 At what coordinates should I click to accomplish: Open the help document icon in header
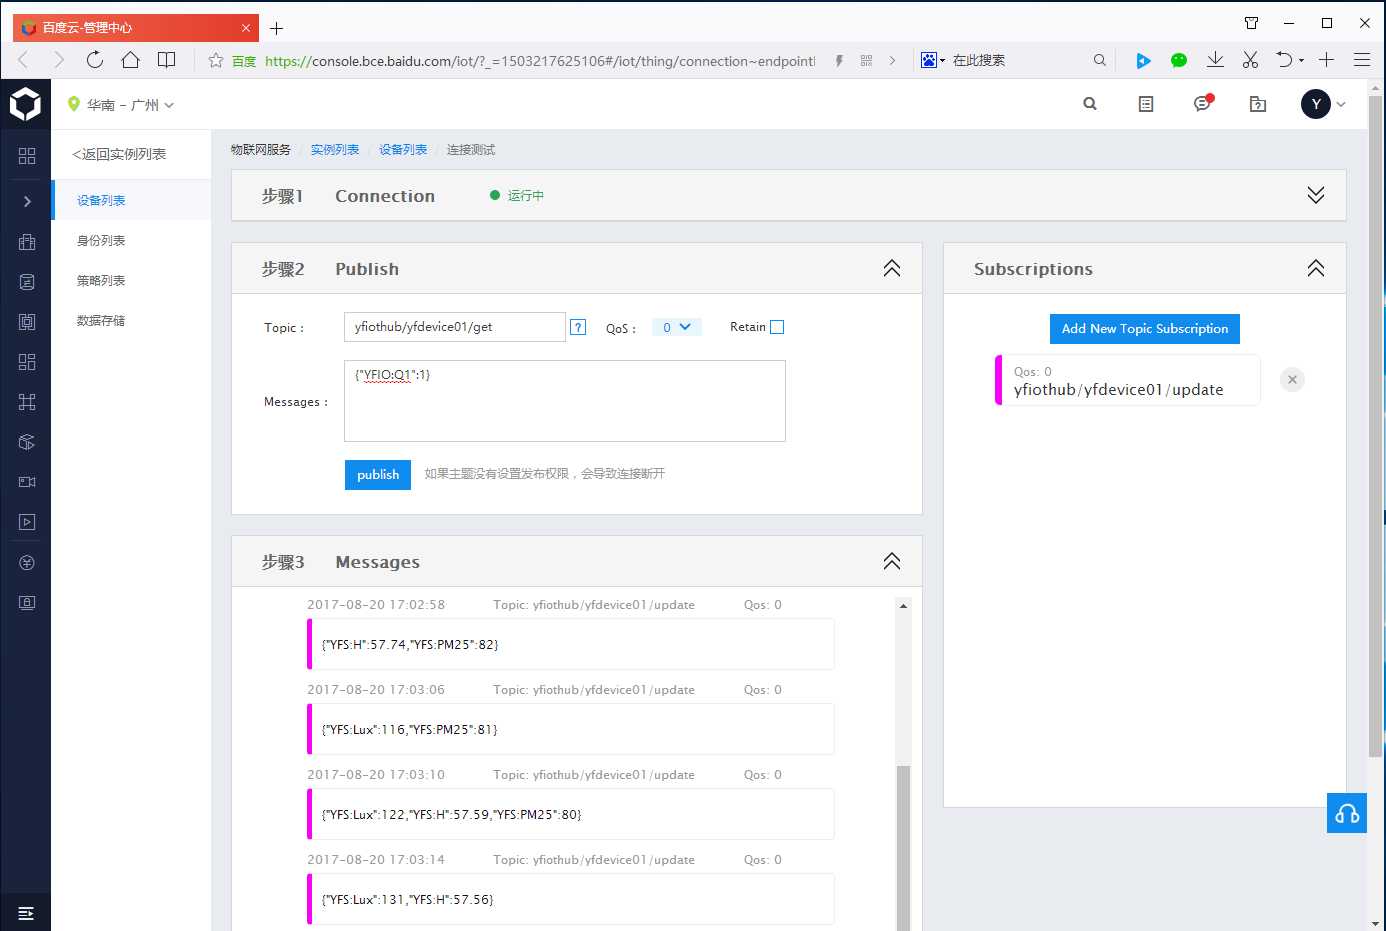coord(1258,104)
